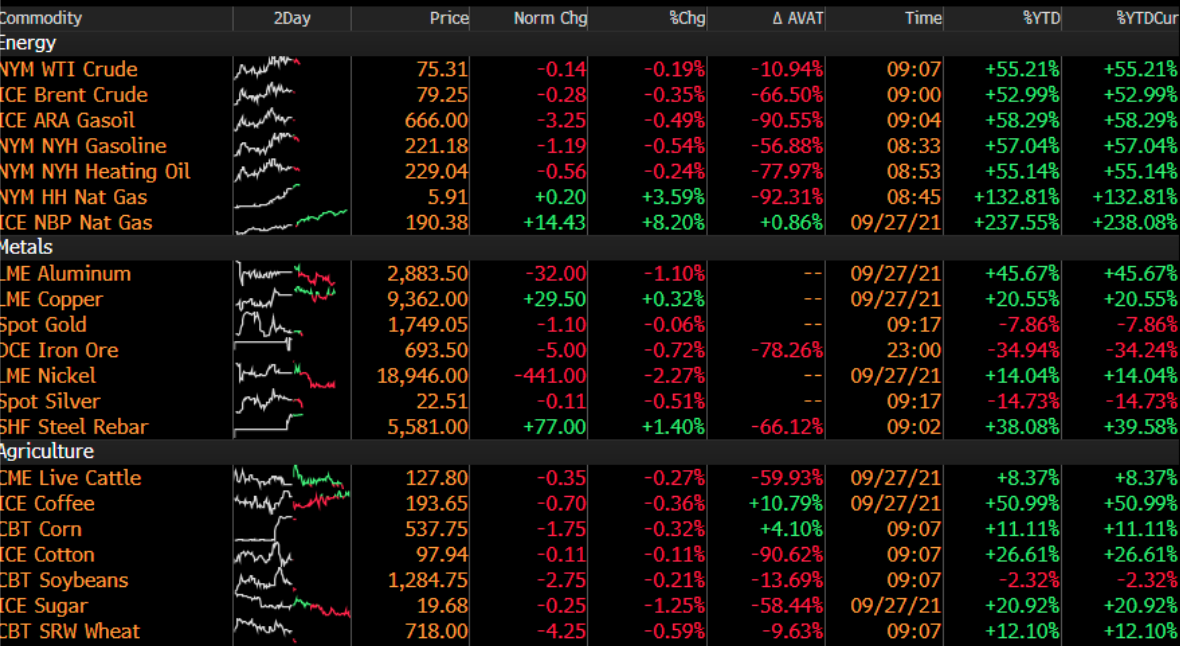Select LME Aluminum commodity

click(x=65, y=273)
